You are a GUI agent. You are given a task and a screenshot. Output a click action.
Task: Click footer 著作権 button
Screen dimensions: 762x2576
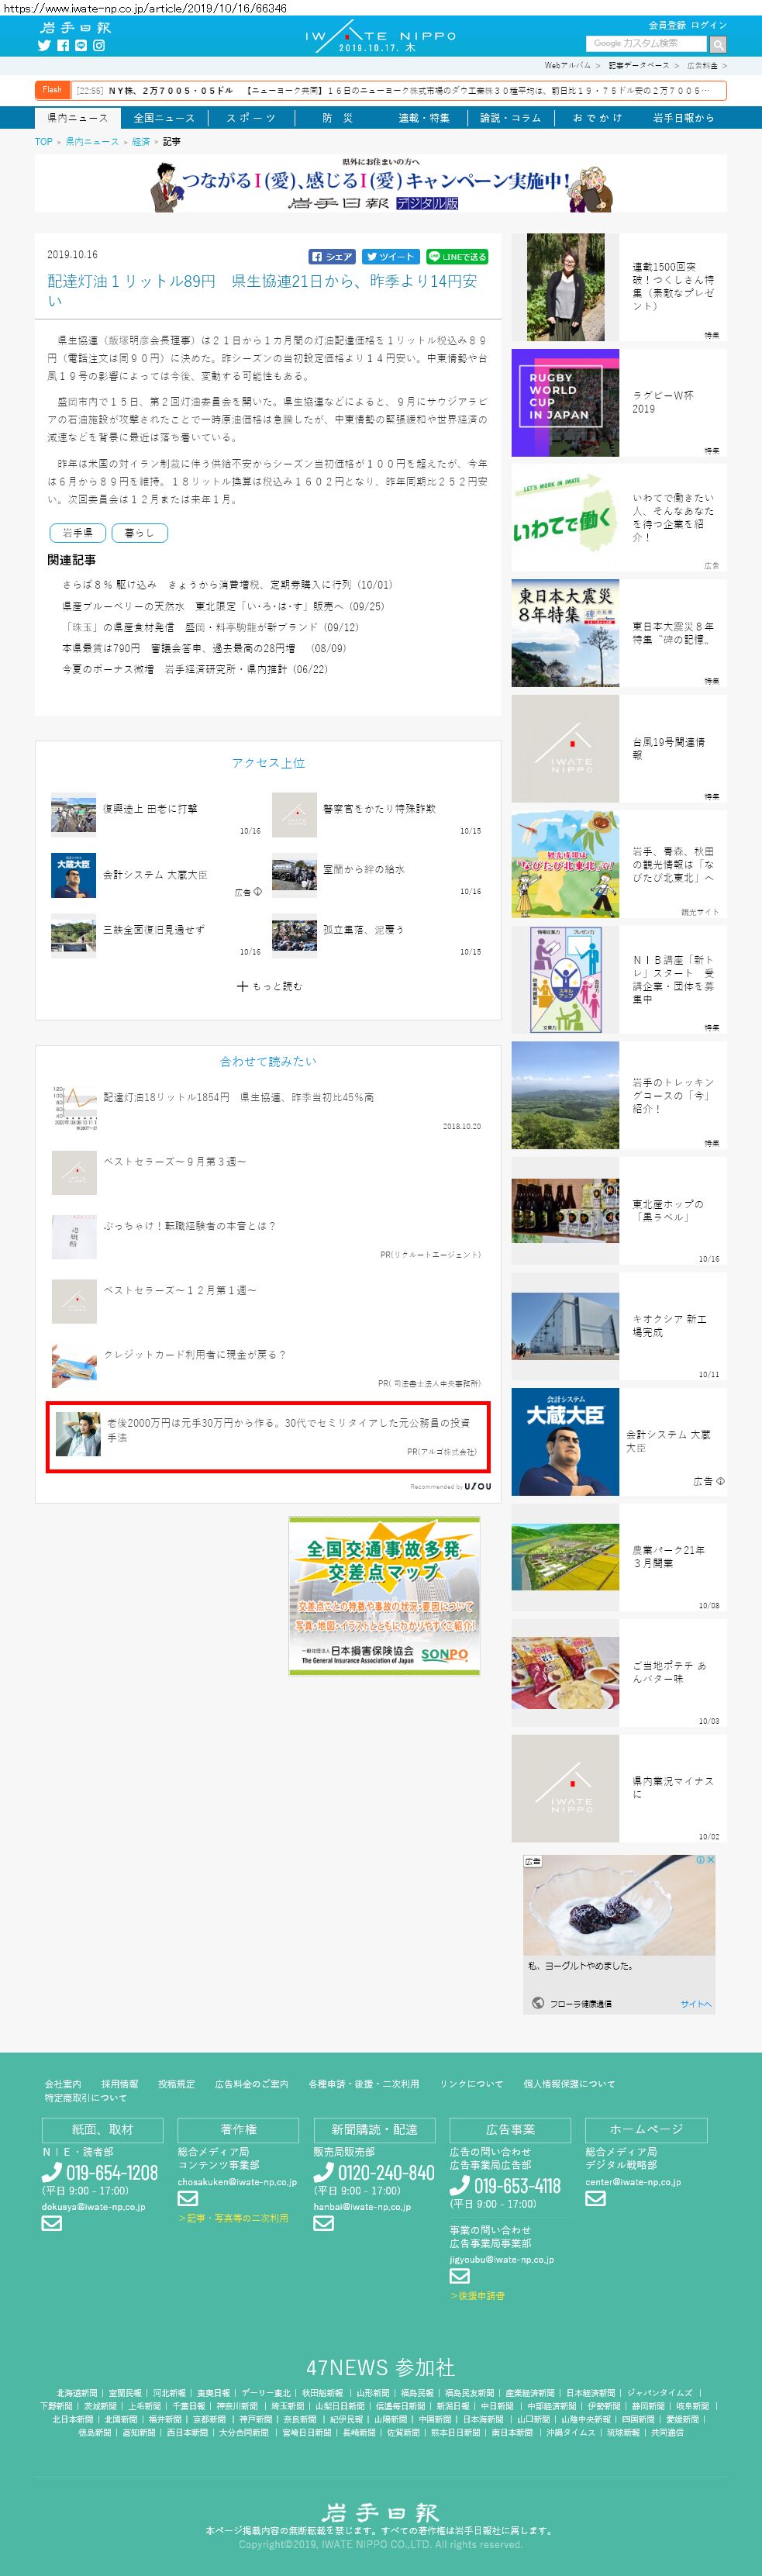click(238, 2130)
